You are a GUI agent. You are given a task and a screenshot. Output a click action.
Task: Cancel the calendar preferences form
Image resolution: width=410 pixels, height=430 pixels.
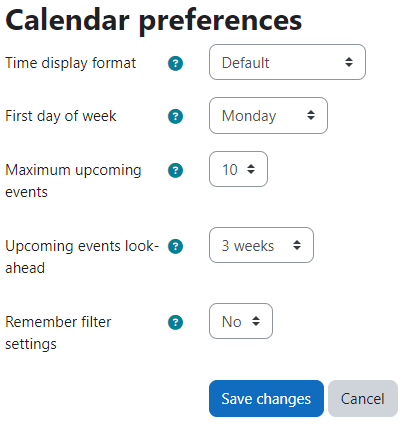pos(363,399)
